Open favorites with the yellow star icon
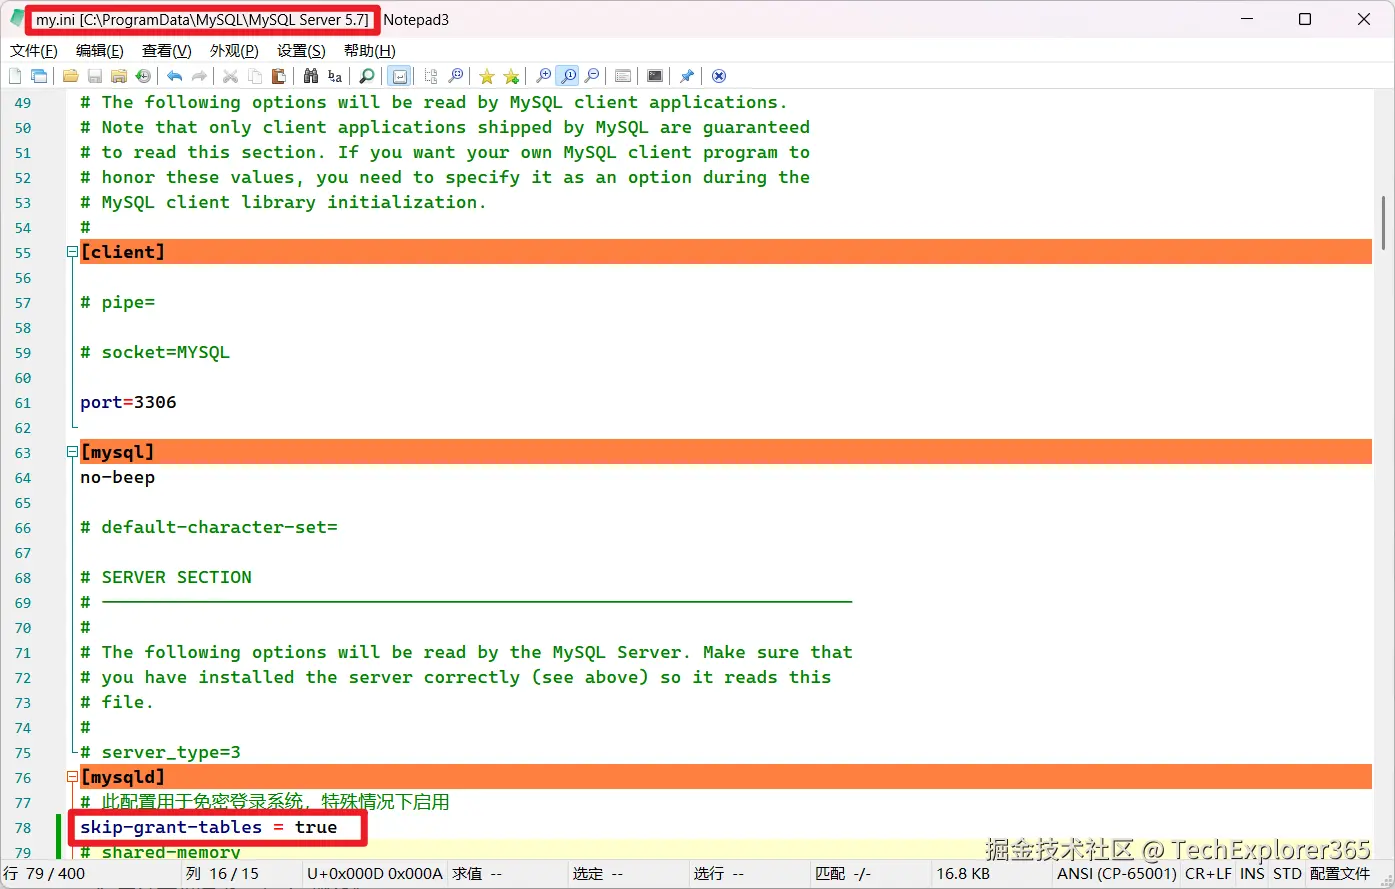The image size is (1395, 889). [487, 76]
